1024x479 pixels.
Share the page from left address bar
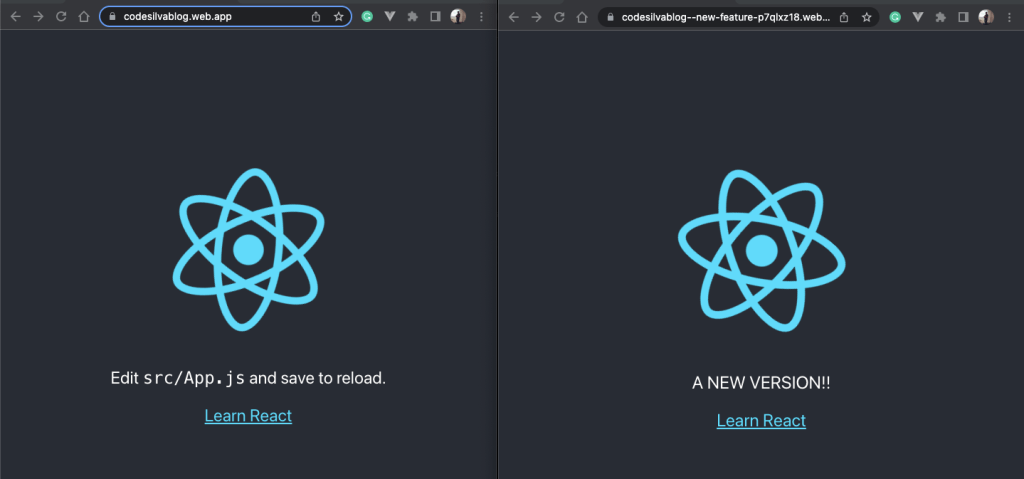316,17
